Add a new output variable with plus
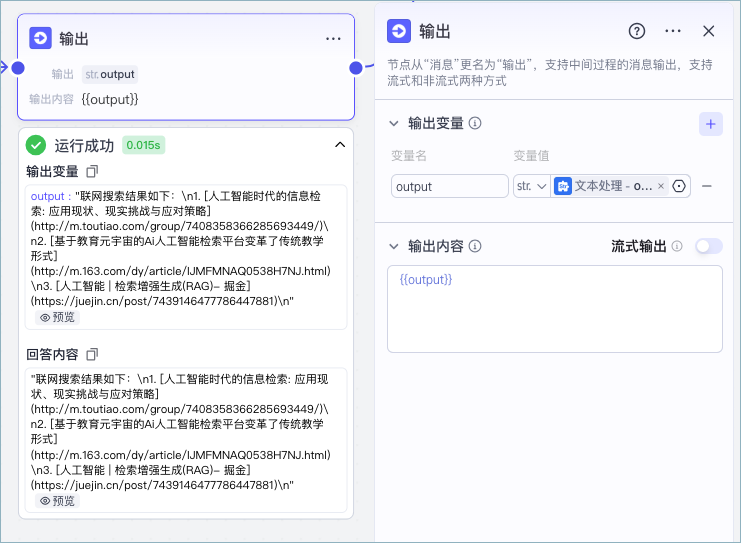Screen dimensions: 741x543 point(710,124)
